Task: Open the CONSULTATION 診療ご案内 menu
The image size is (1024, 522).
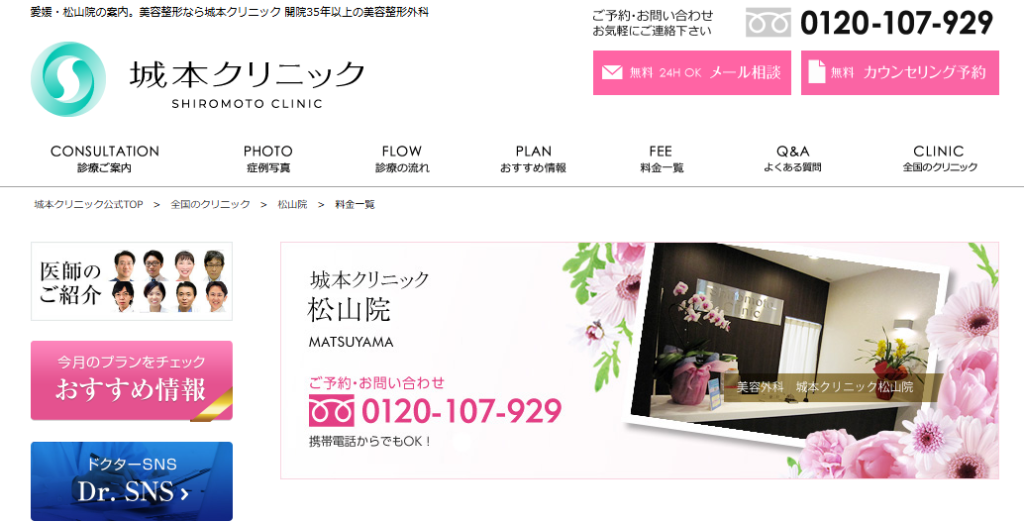Action: (x=104, y=159)
